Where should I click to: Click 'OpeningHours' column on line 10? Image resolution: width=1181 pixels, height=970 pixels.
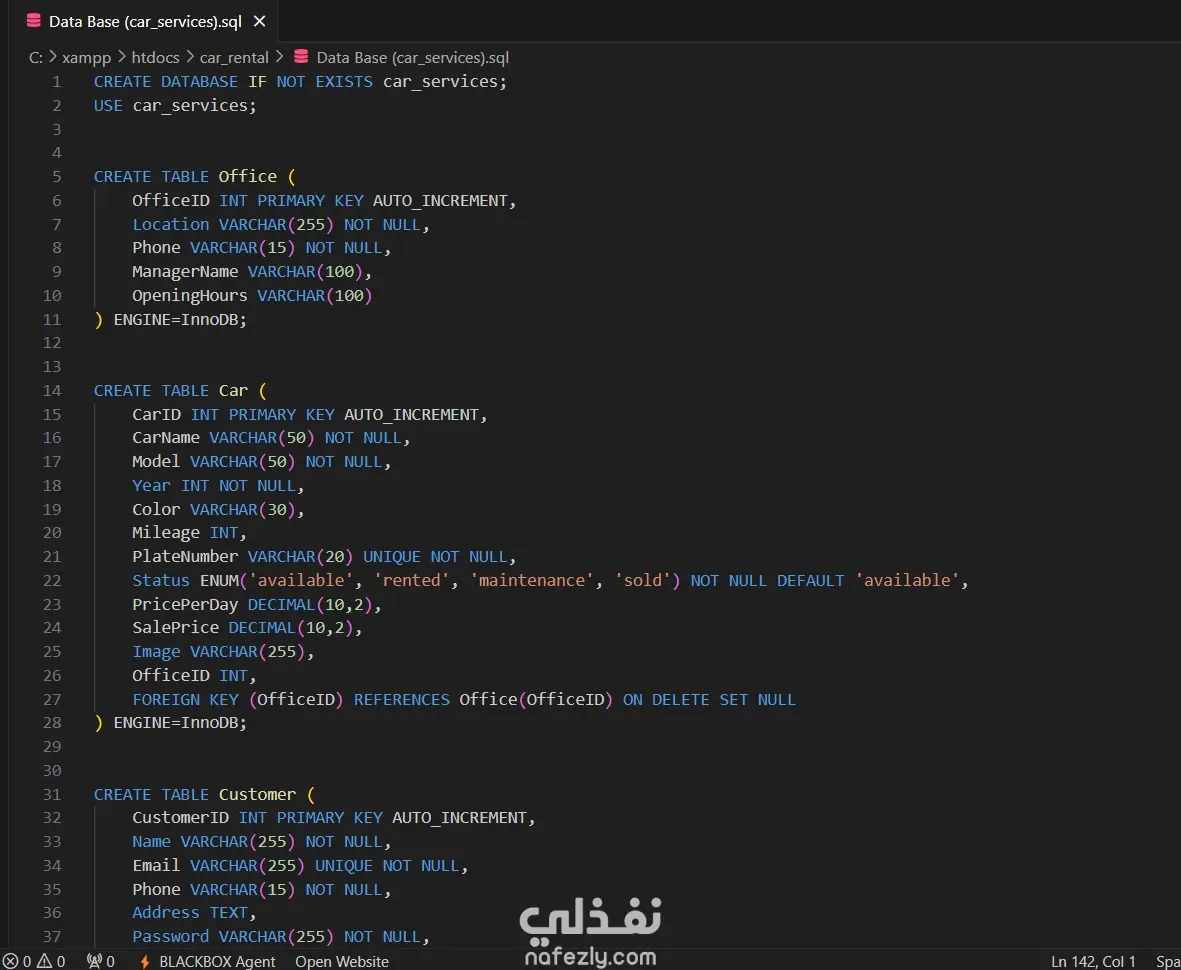(x=190, y=295)
